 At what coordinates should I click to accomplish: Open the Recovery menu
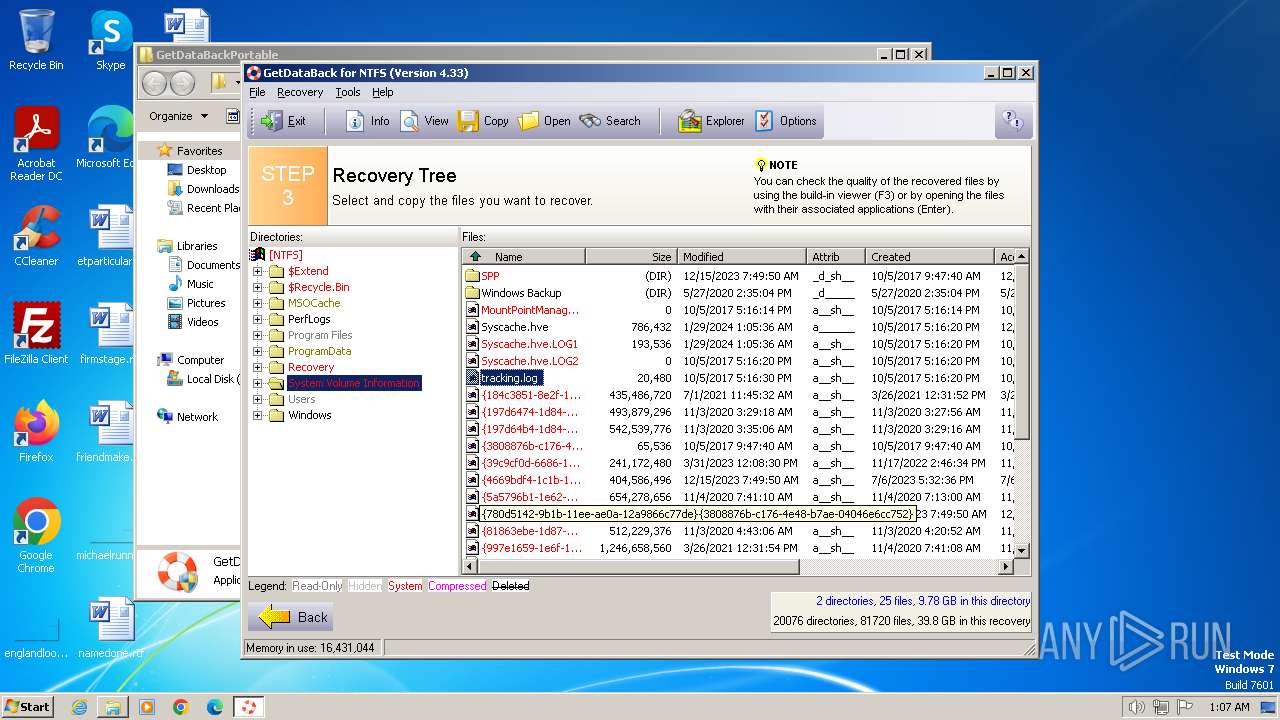tap(300, 92)
